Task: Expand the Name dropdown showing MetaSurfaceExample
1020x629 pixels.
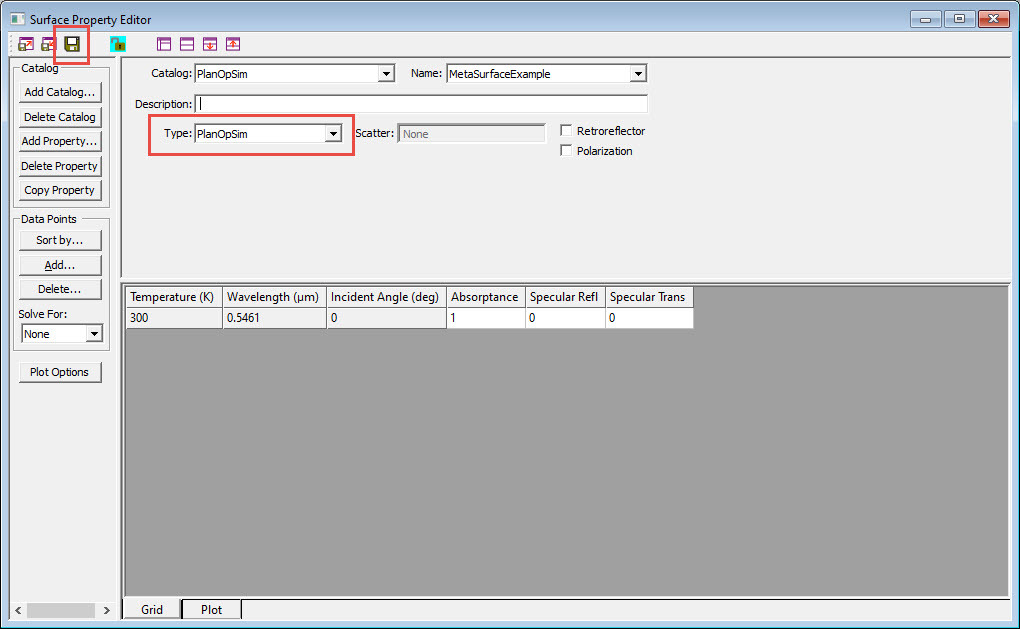Action: point(638,74)
